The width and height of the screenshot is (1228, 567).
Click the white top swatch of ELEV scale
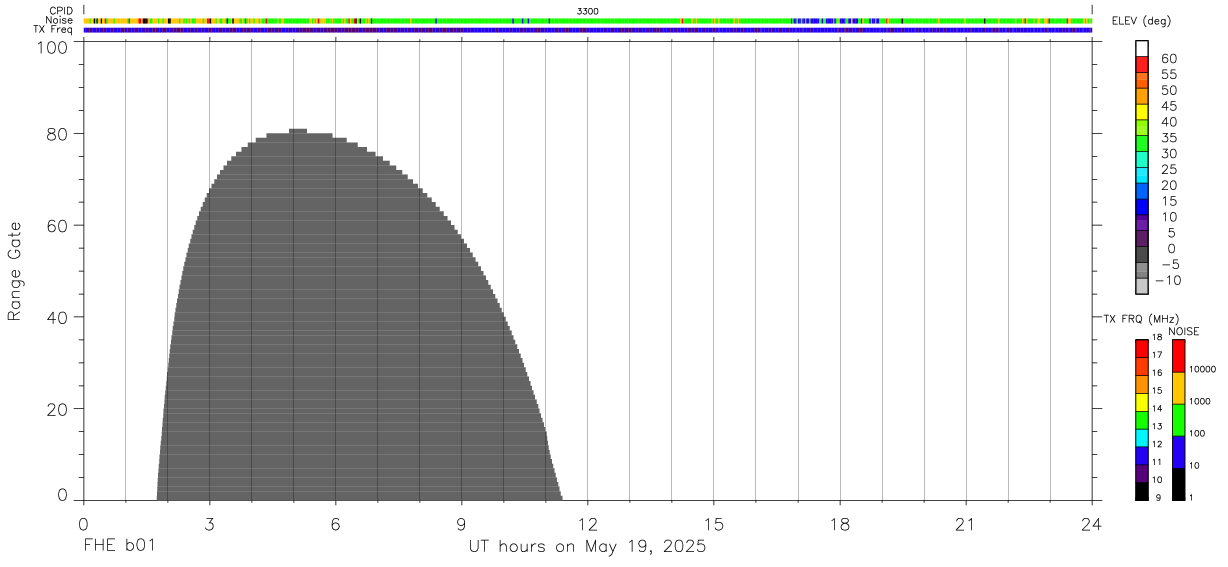coord(1141,47)
